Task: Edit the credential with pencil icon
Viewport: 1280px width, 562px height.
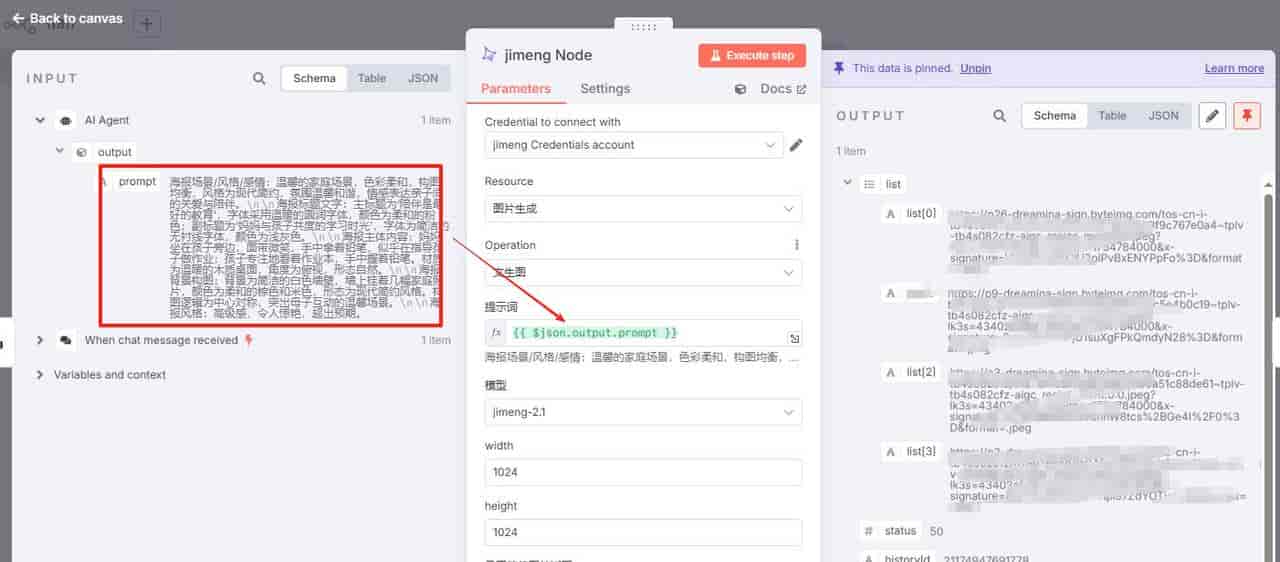Action: tap(796, 145)
